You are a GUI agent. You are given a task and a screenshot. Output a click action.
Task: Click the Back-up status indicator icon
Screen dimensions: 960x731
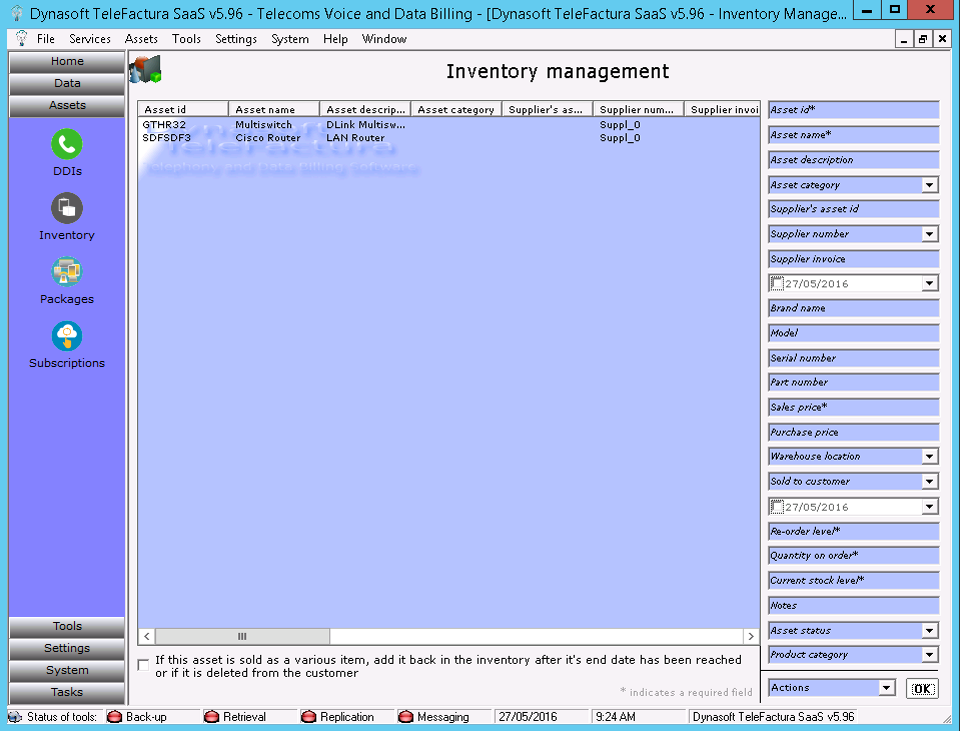coord(114,717)
